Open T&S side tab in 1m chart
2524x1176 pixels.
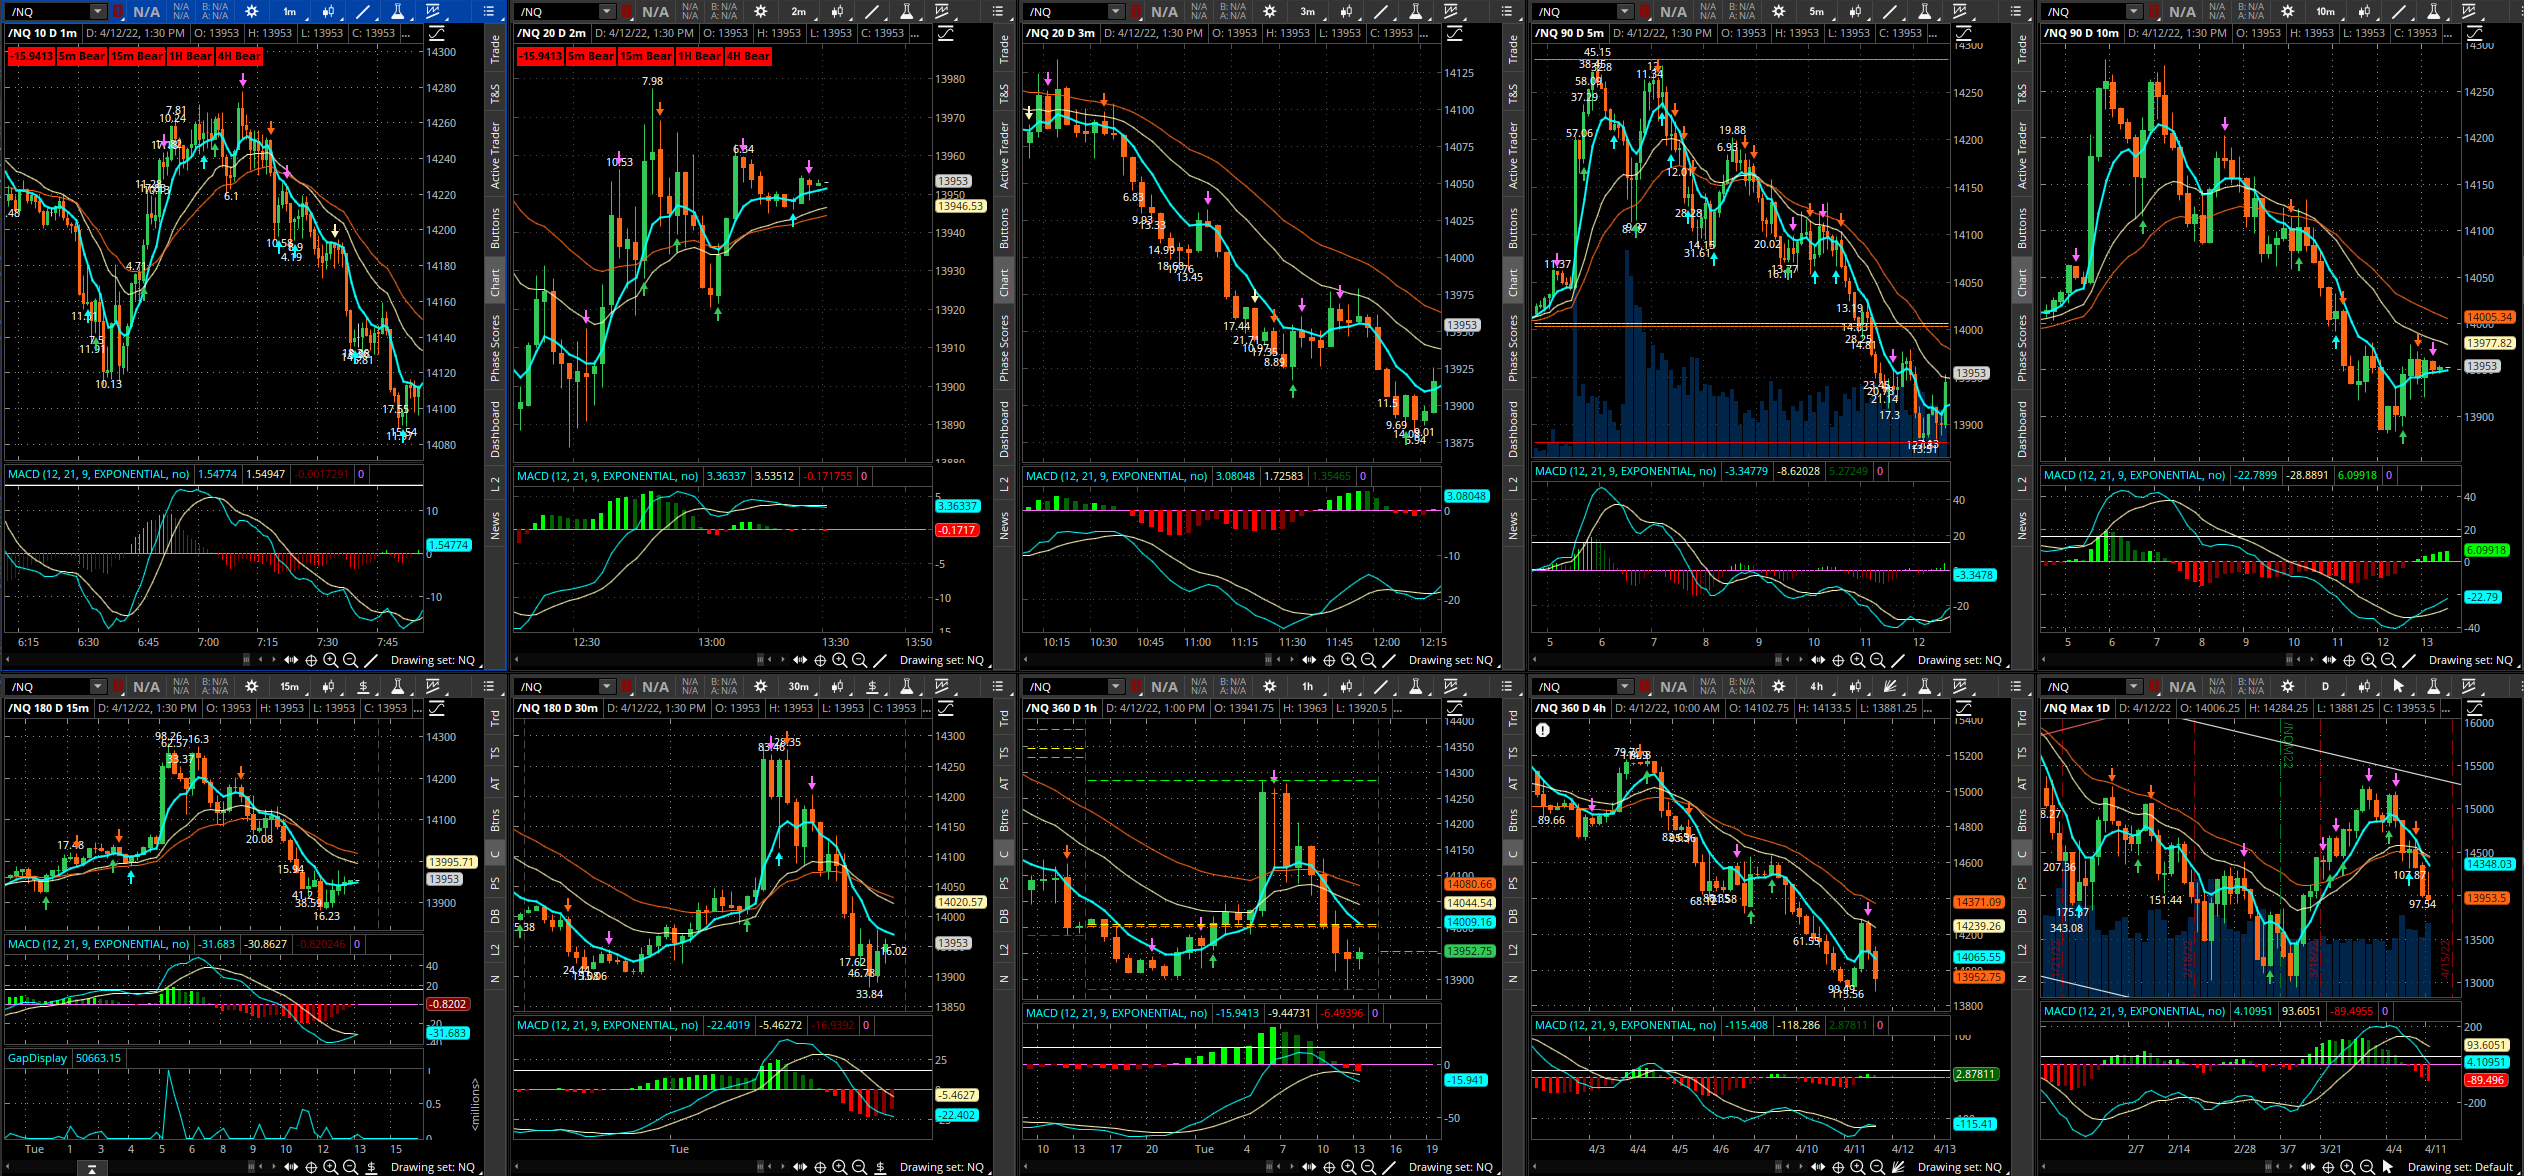point(495,93)
